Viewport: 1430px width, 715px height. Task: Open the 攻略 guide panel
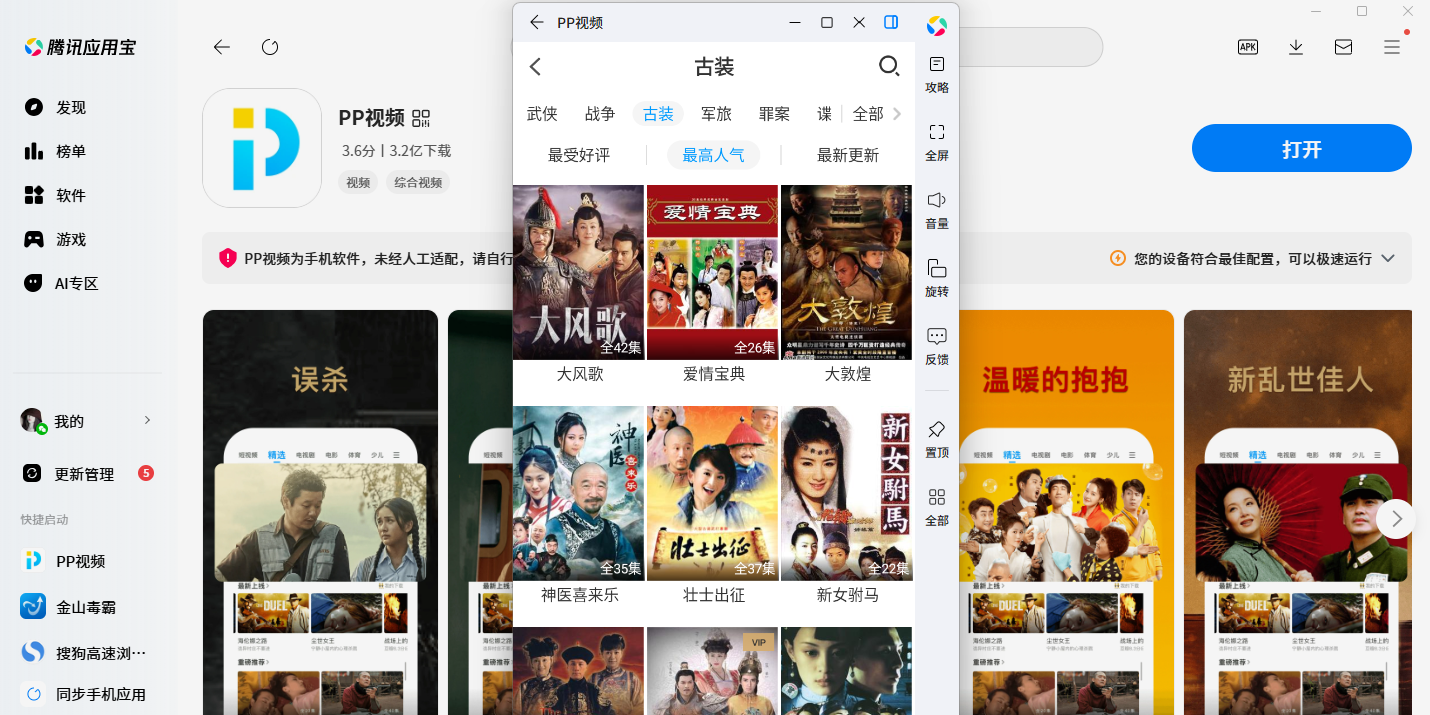937,75
